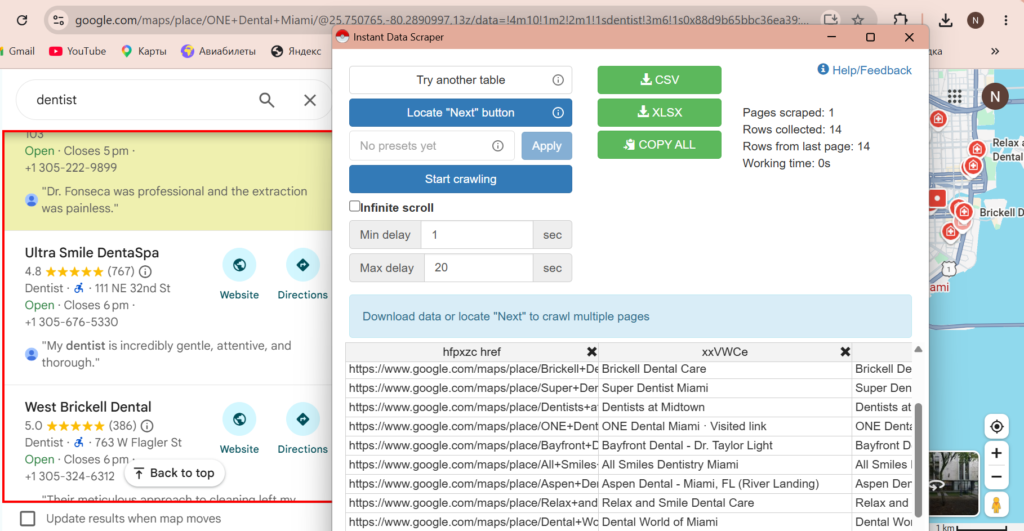Open the Chrome extensions puzzle icon
Image resolution: width=1024 pixels, height=531 pixels.
click(901, 20)
